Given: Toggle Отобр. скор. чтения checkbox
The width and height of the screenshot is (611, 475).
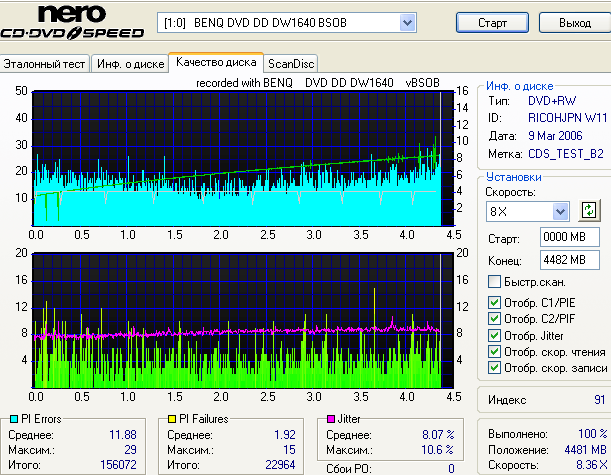Looking at the screenshot, I should [x=494, y=351].
